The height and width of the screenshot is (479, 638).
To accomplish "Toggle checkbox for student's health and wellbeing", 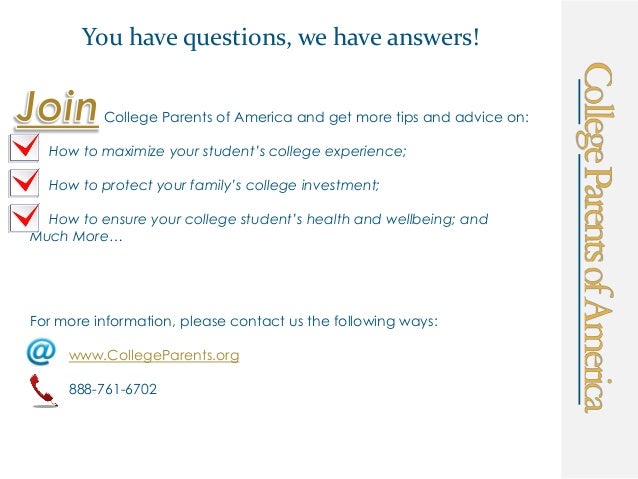I will 24,218.
